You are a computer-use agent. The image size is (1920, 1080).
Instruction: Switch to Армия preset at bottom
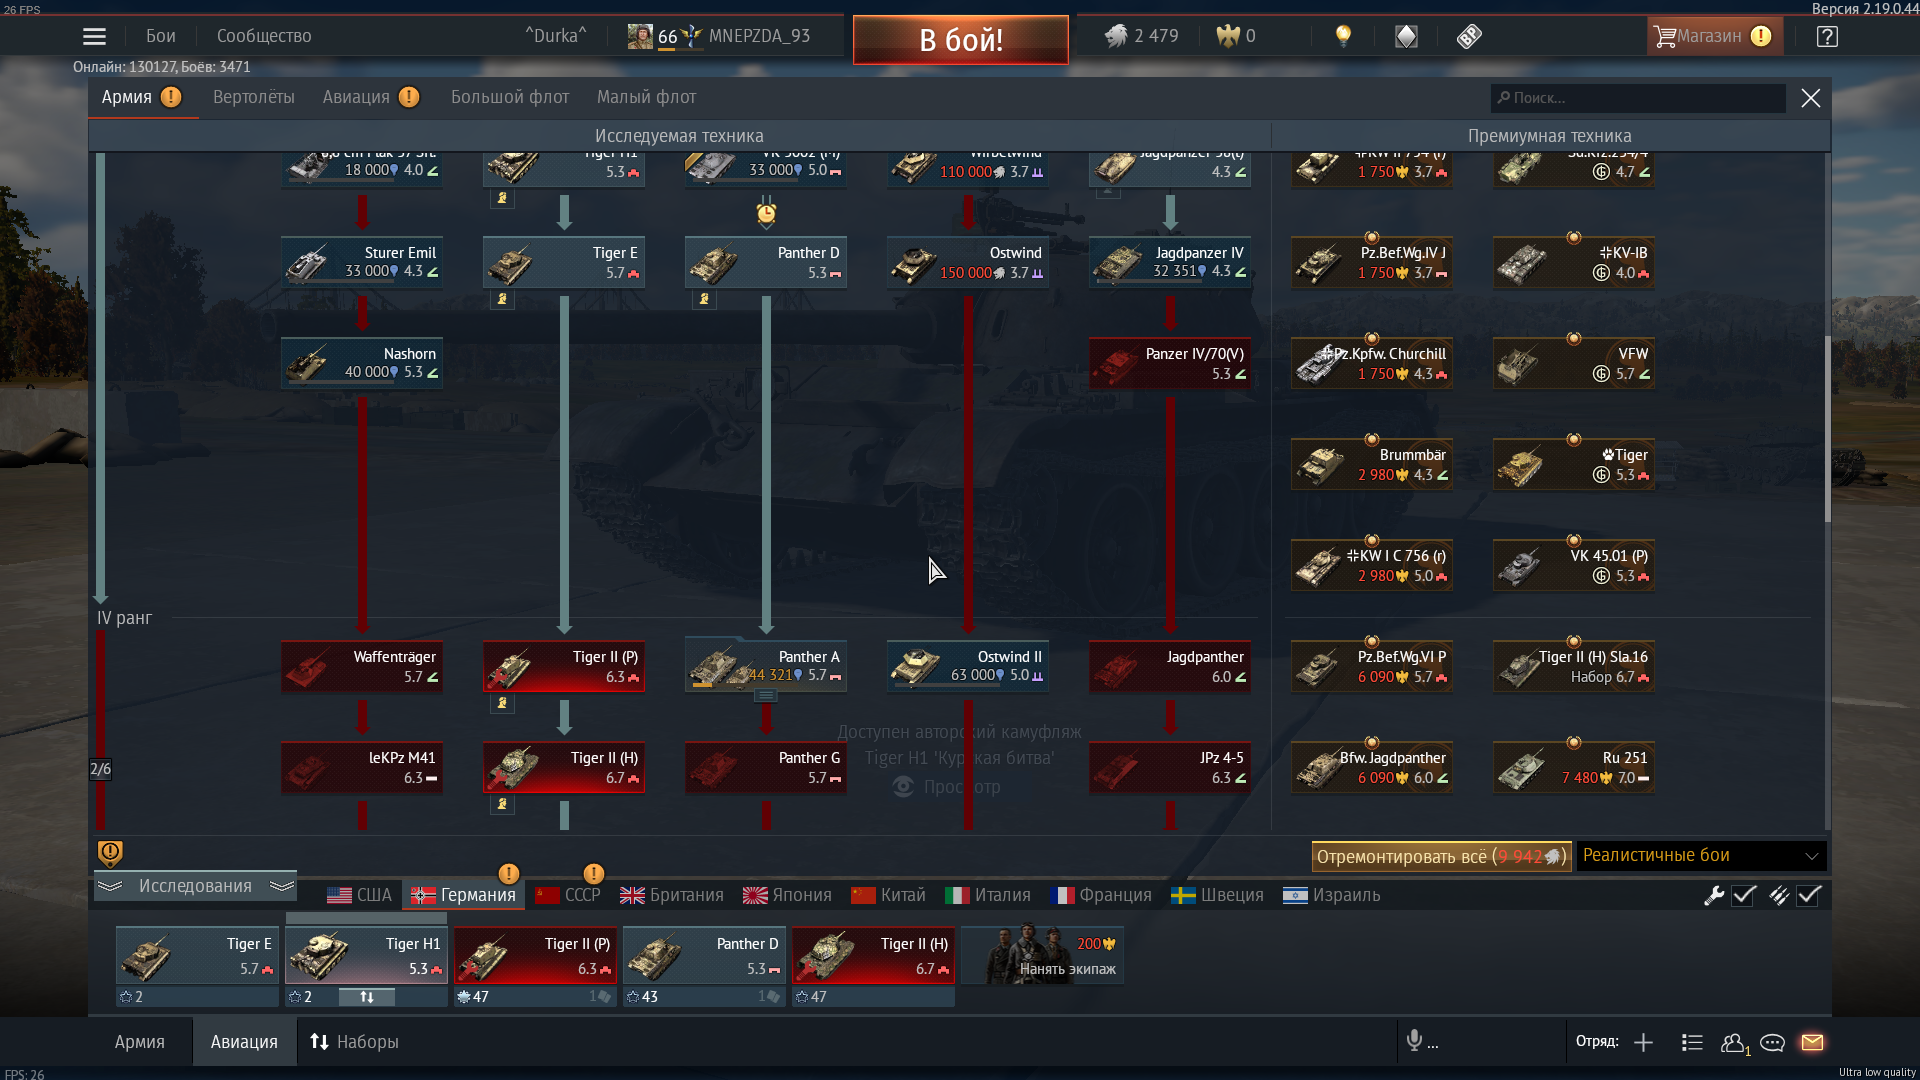[140, 1042]
